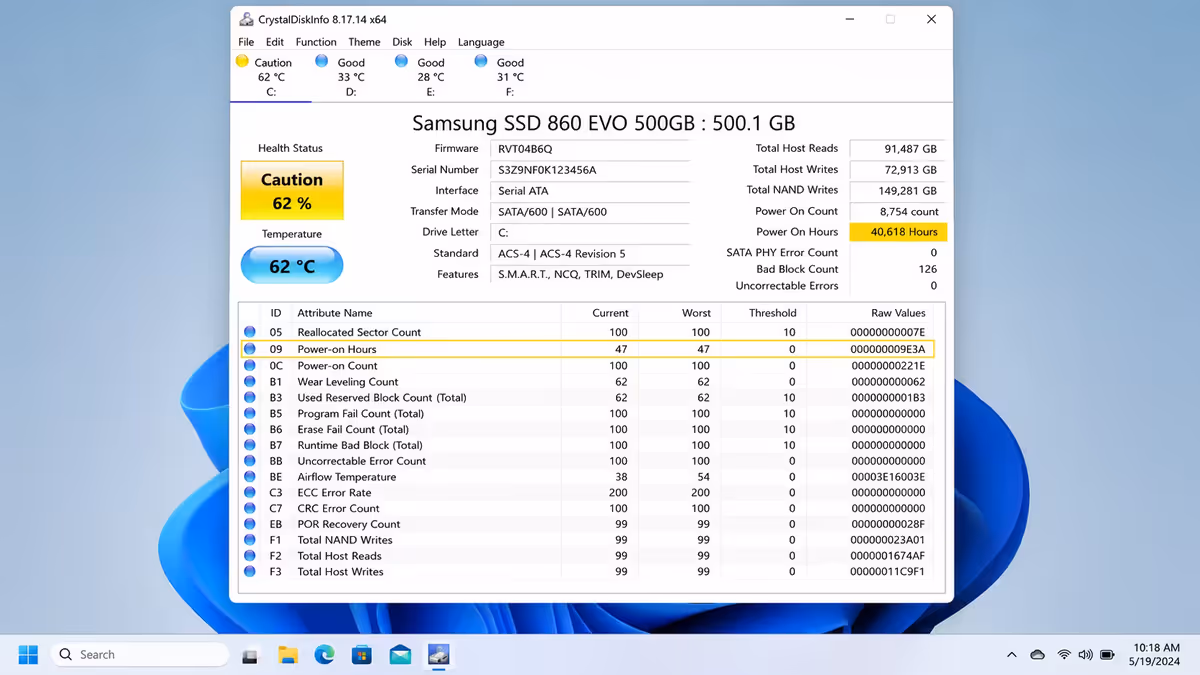The width and height of the screenshot is (1200, 675).
Task: Open the Mail app from the taskbar
Action: click(400, 655)
